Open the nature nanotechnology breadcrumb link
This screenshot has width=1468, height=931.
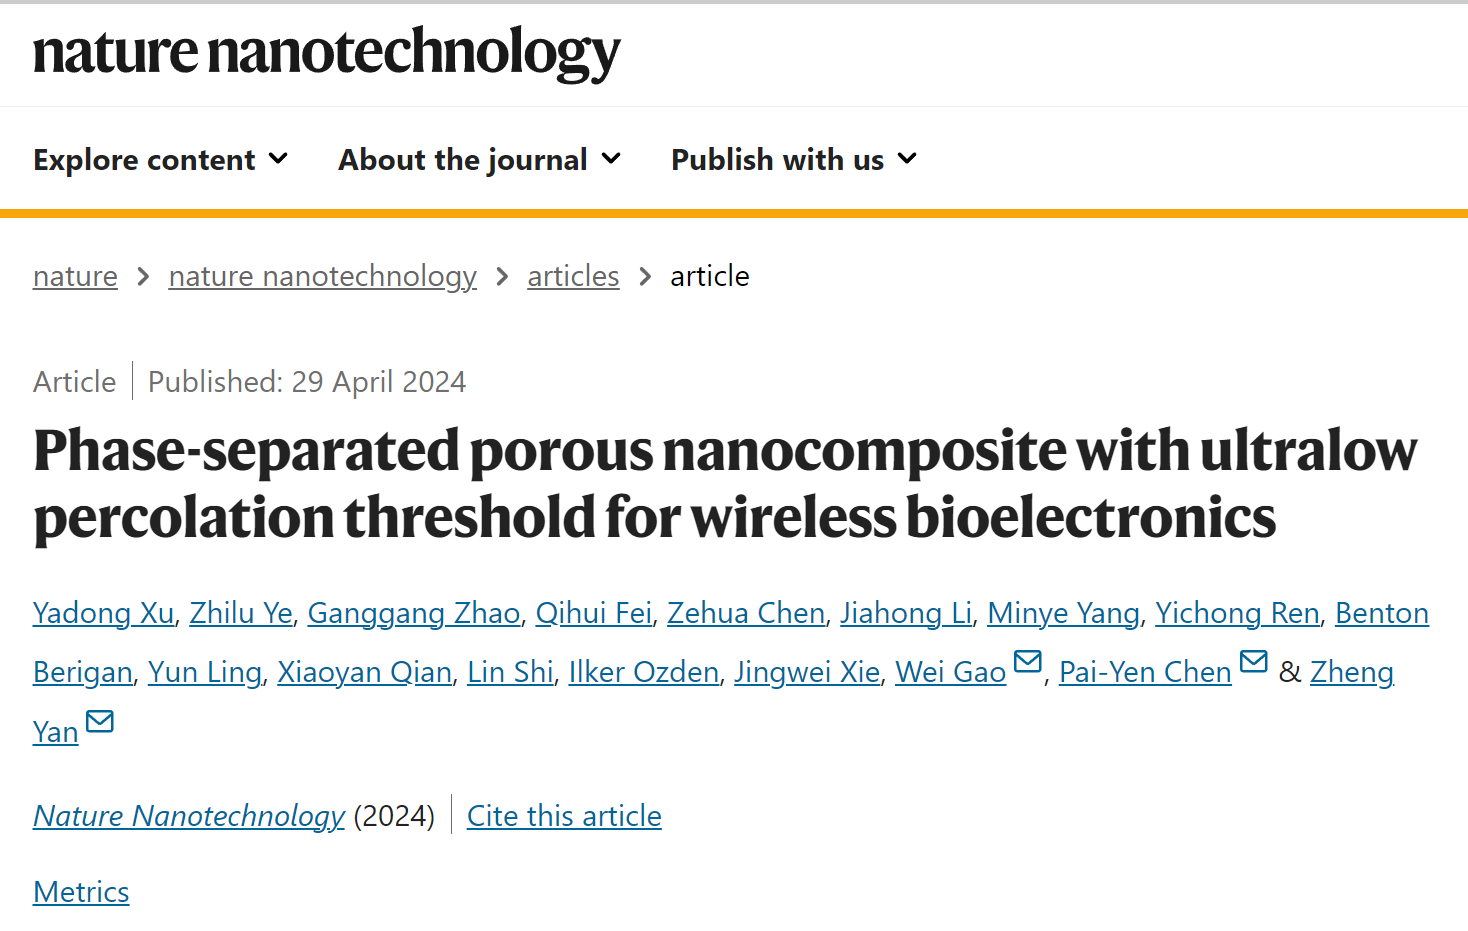322,276
